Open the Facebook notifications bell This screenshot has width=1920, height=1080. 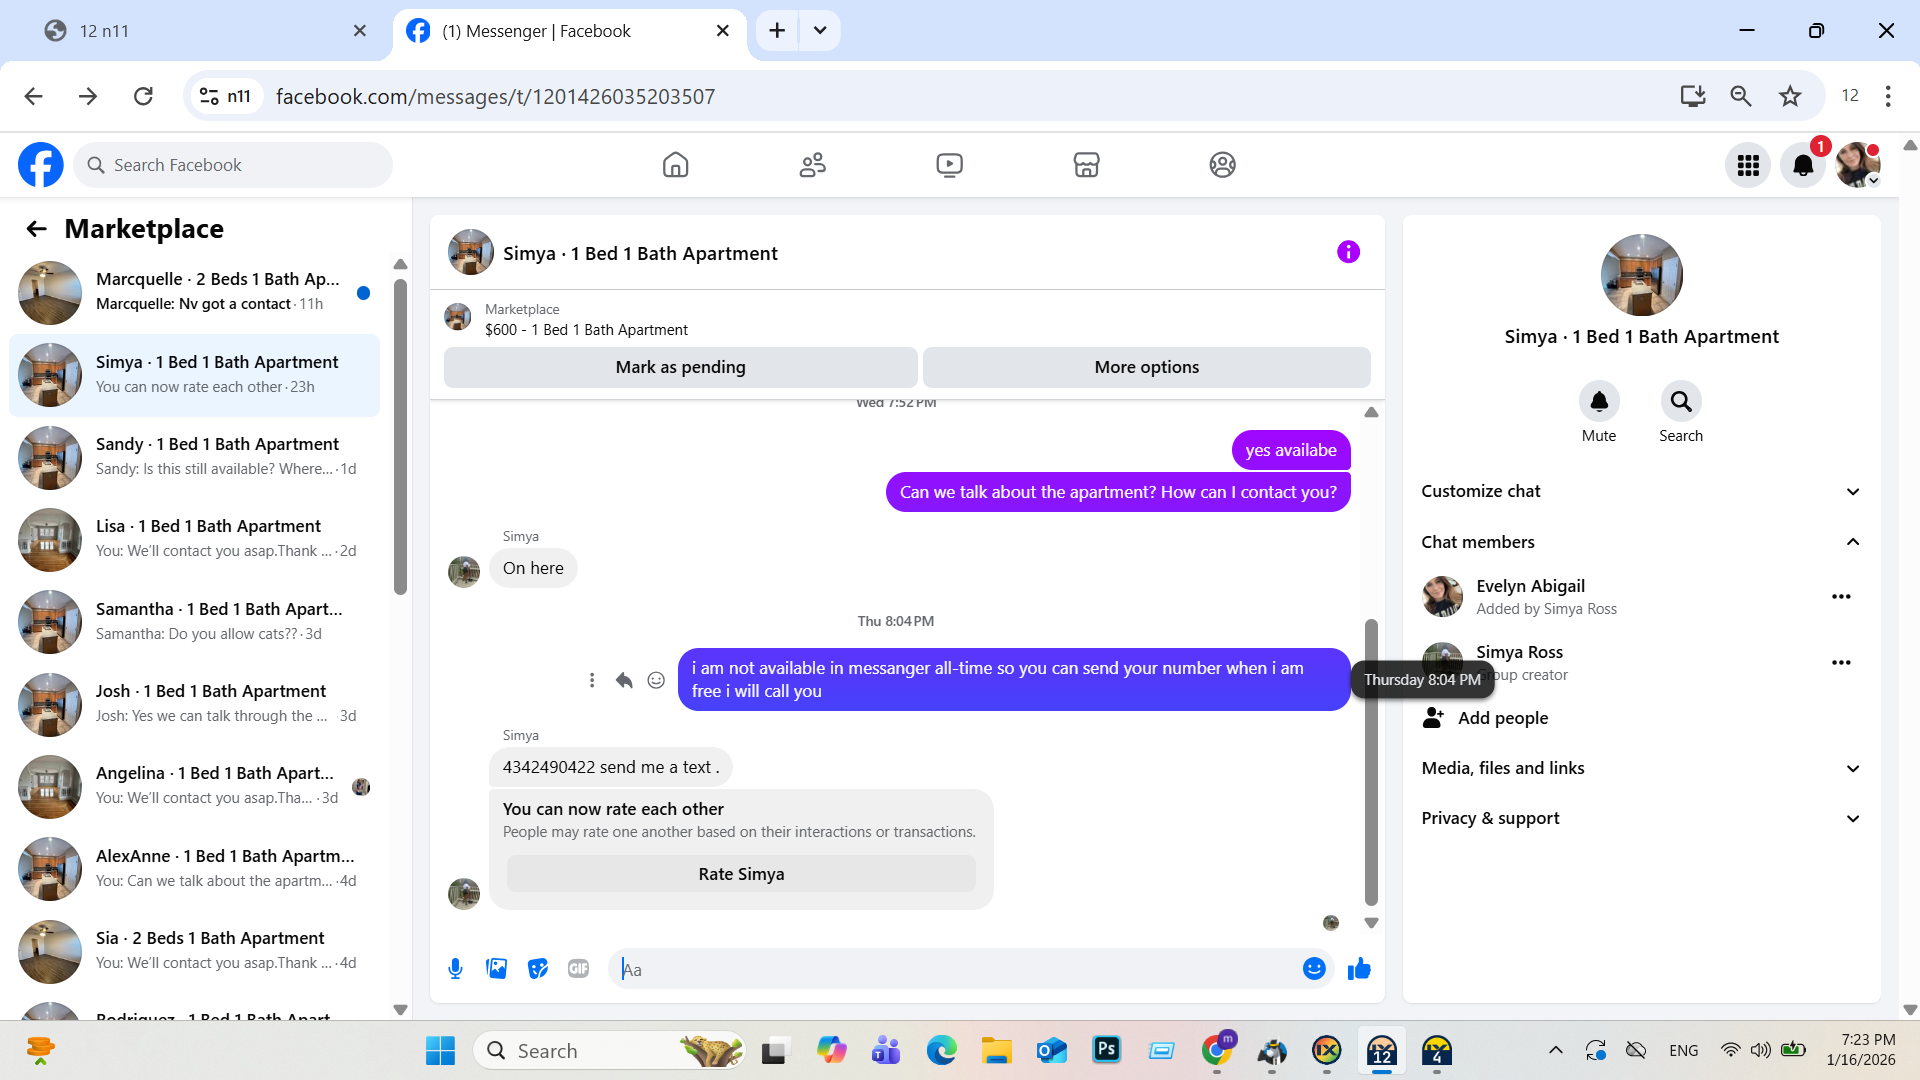(1803, 165)
